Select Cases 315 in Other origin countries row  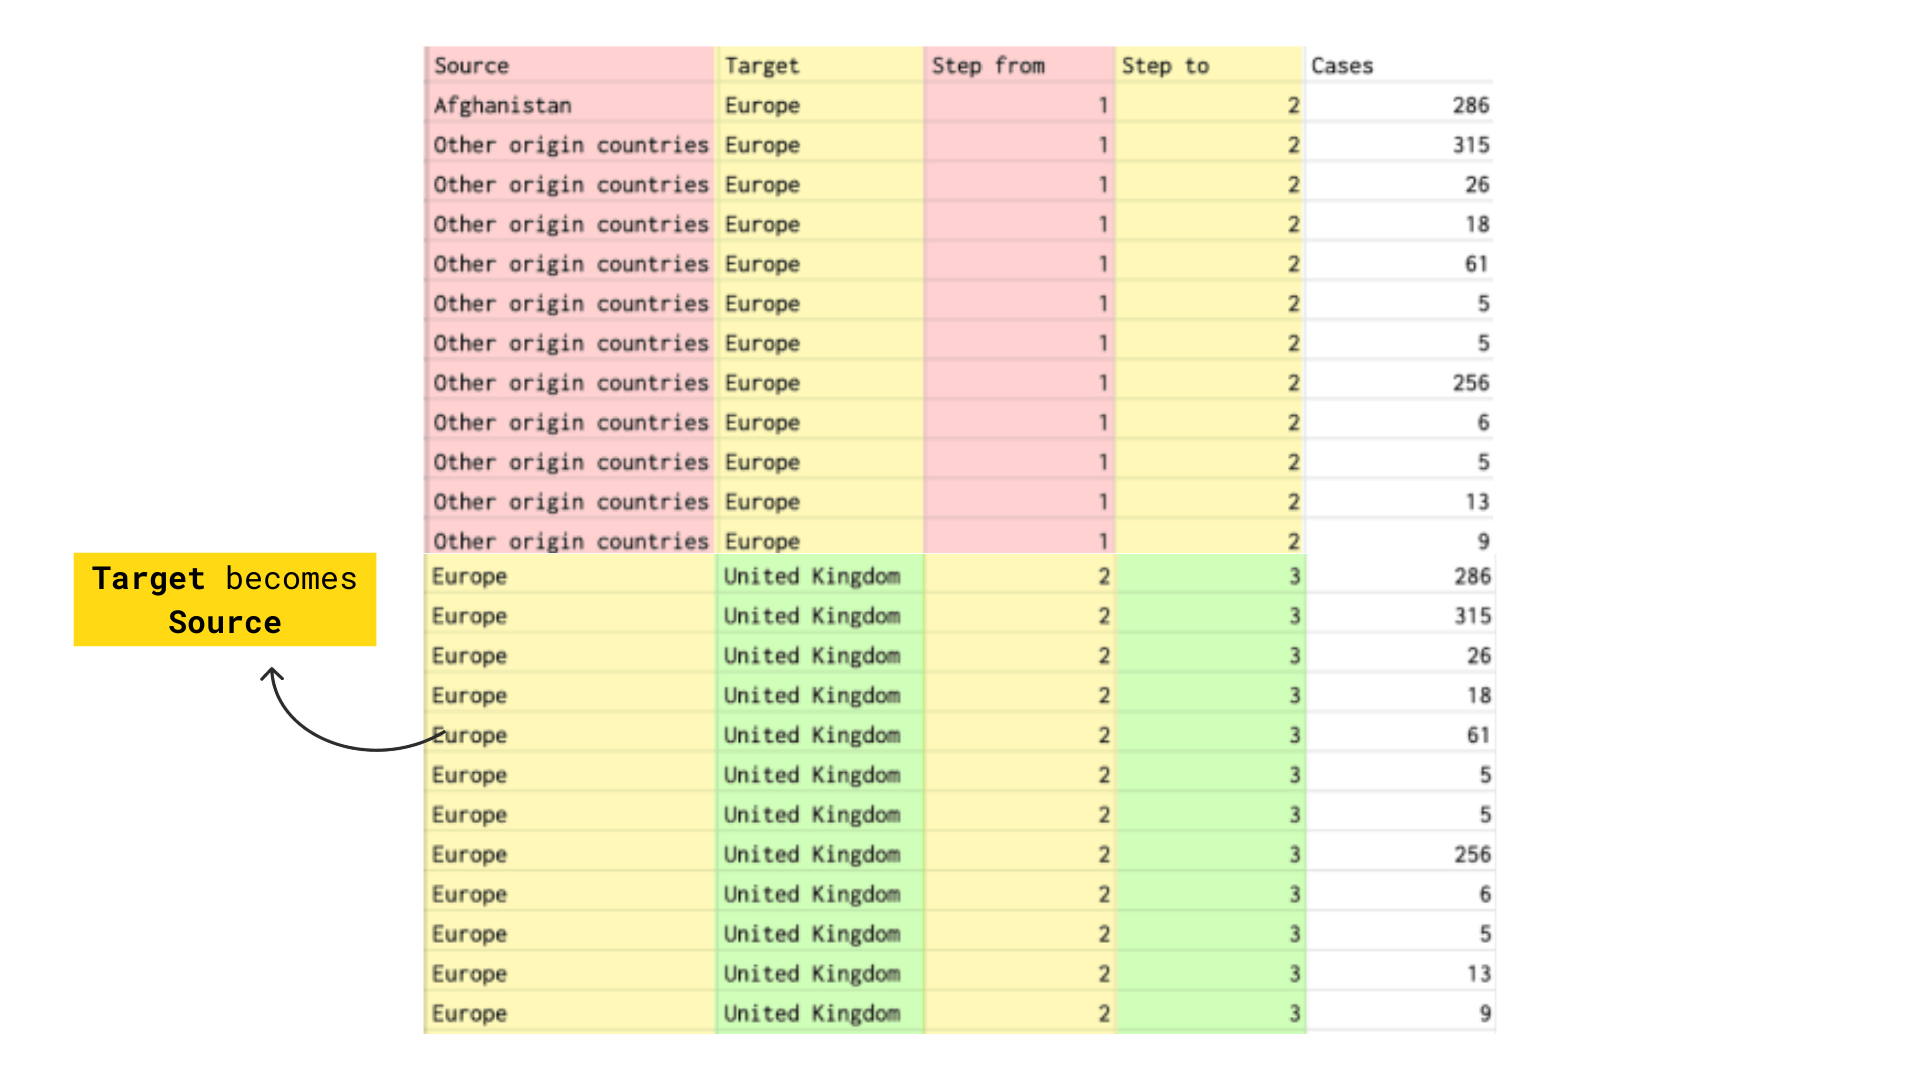(1470, 145)
